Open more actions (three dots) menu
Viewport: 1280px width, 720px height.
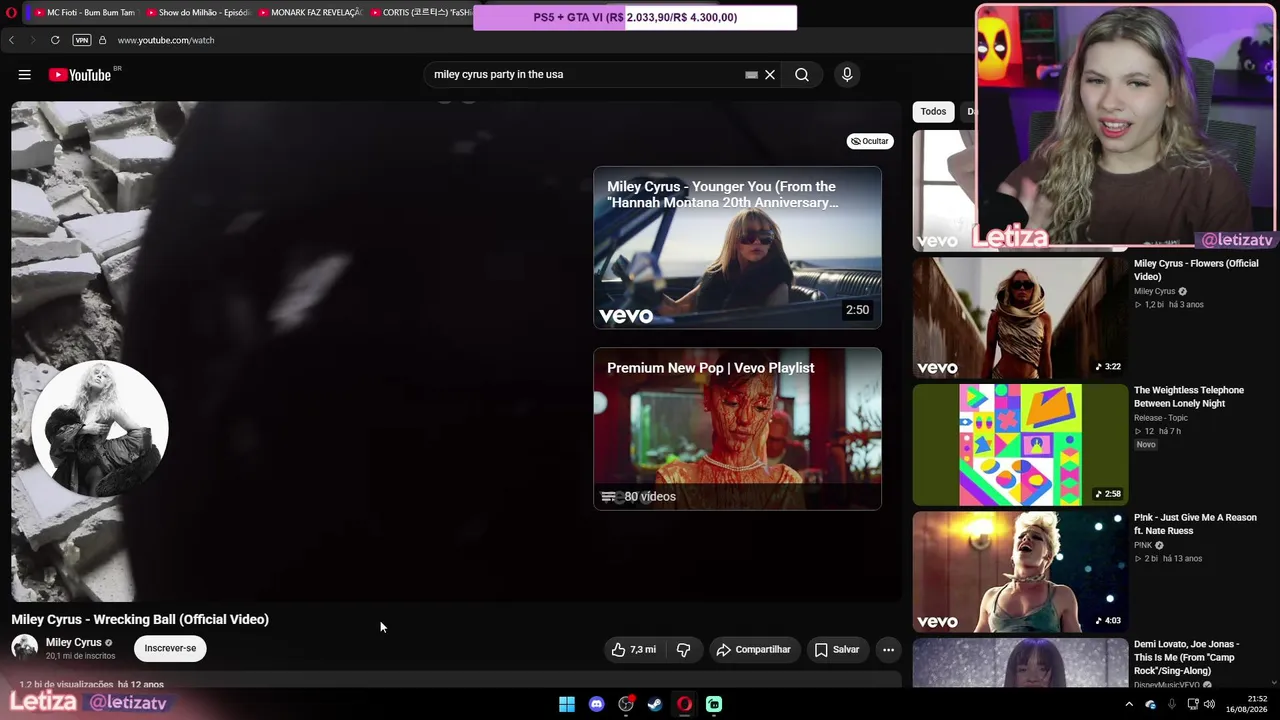point(888,650)
